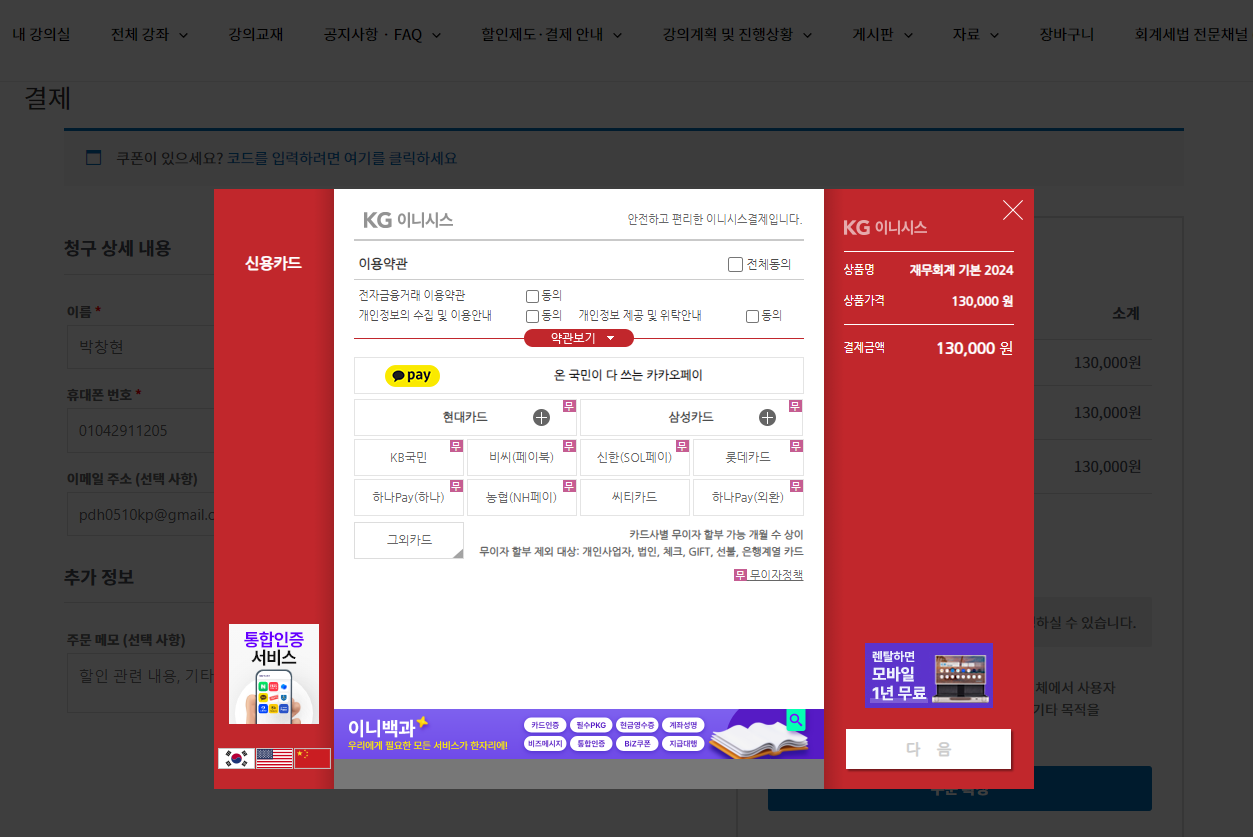The width and height of the screenshot is (1253, 837).
Task: Agree to 개인정보의 수집 및 이용안내
Action: click(532, 316)
